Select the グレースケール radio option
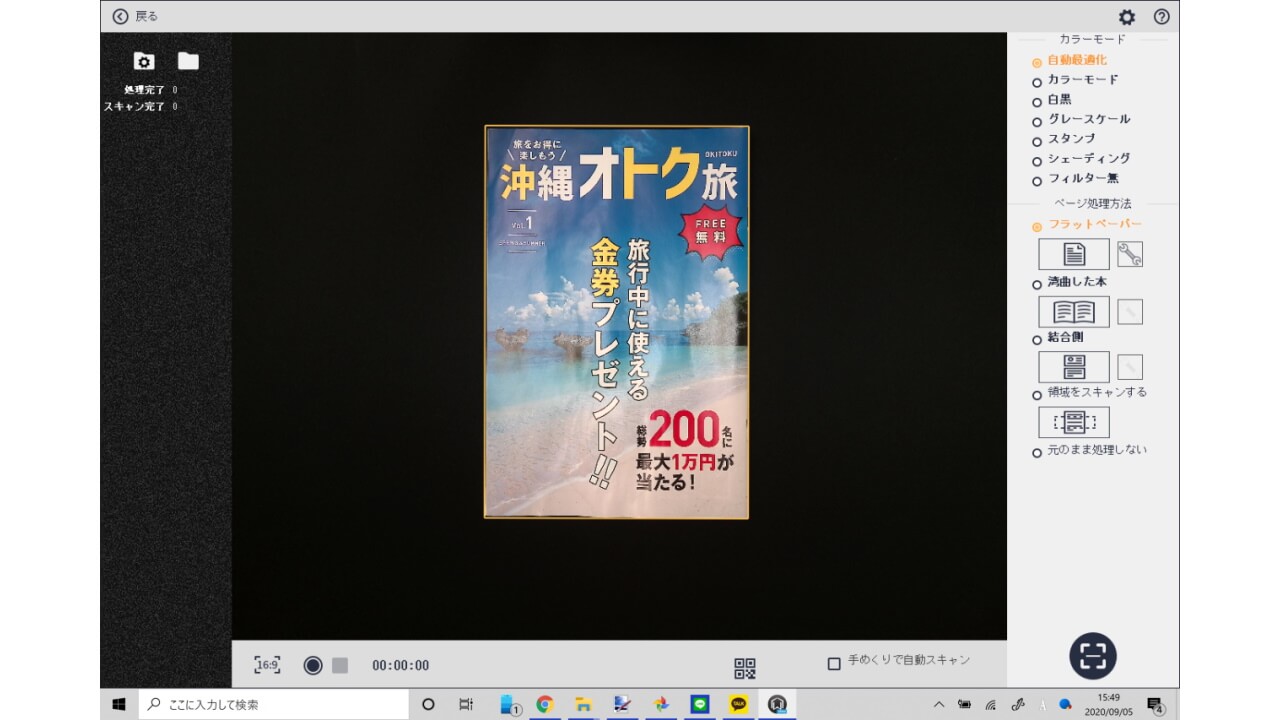The height and width of the screenshot is (720, 1280). pos(1037,121)
